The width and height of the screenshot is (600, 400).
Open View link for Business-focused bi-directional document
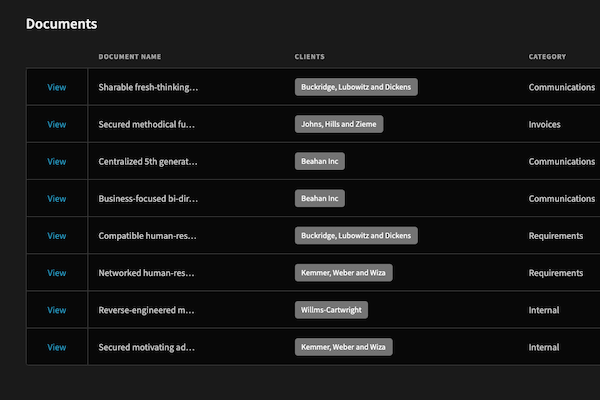57,199
